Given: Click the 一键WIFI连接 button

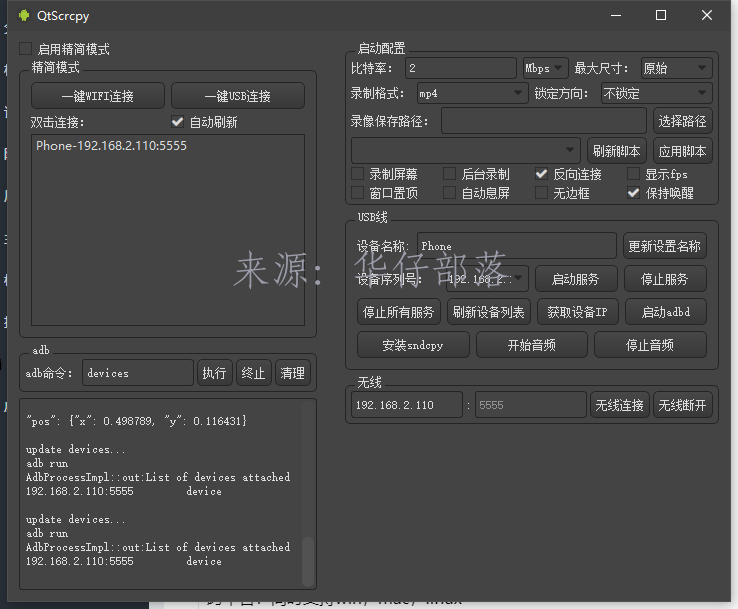Looking at the screenshot, I should (98, 96).
